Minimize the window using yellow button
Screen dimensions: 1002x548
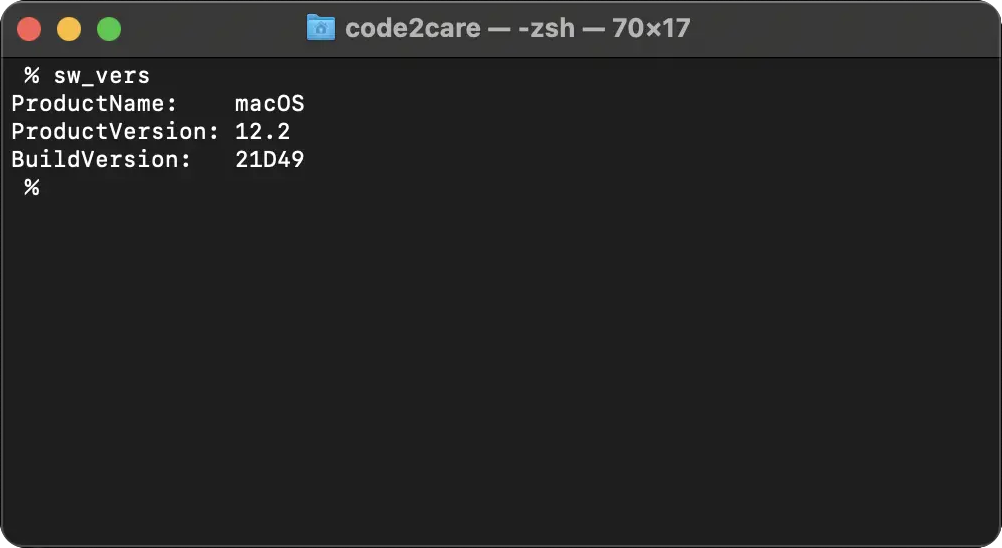69,29
